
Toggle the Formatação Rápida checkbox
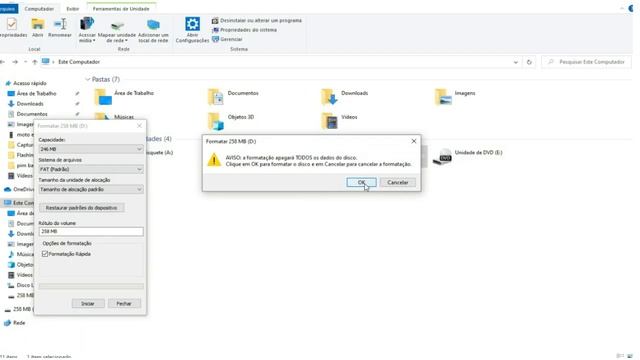click(45, 254)
